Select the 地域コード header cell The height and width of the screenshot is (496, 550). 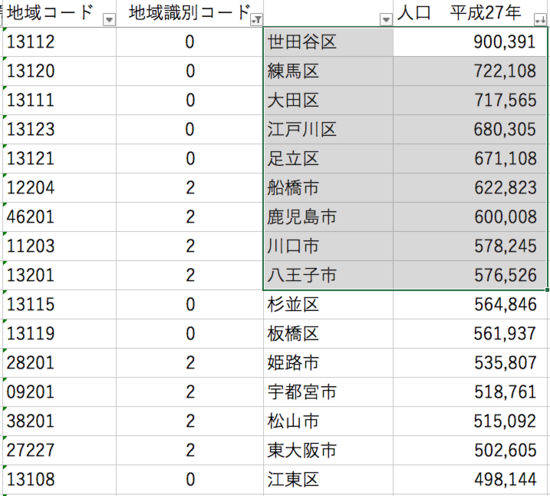pos(59,13)
